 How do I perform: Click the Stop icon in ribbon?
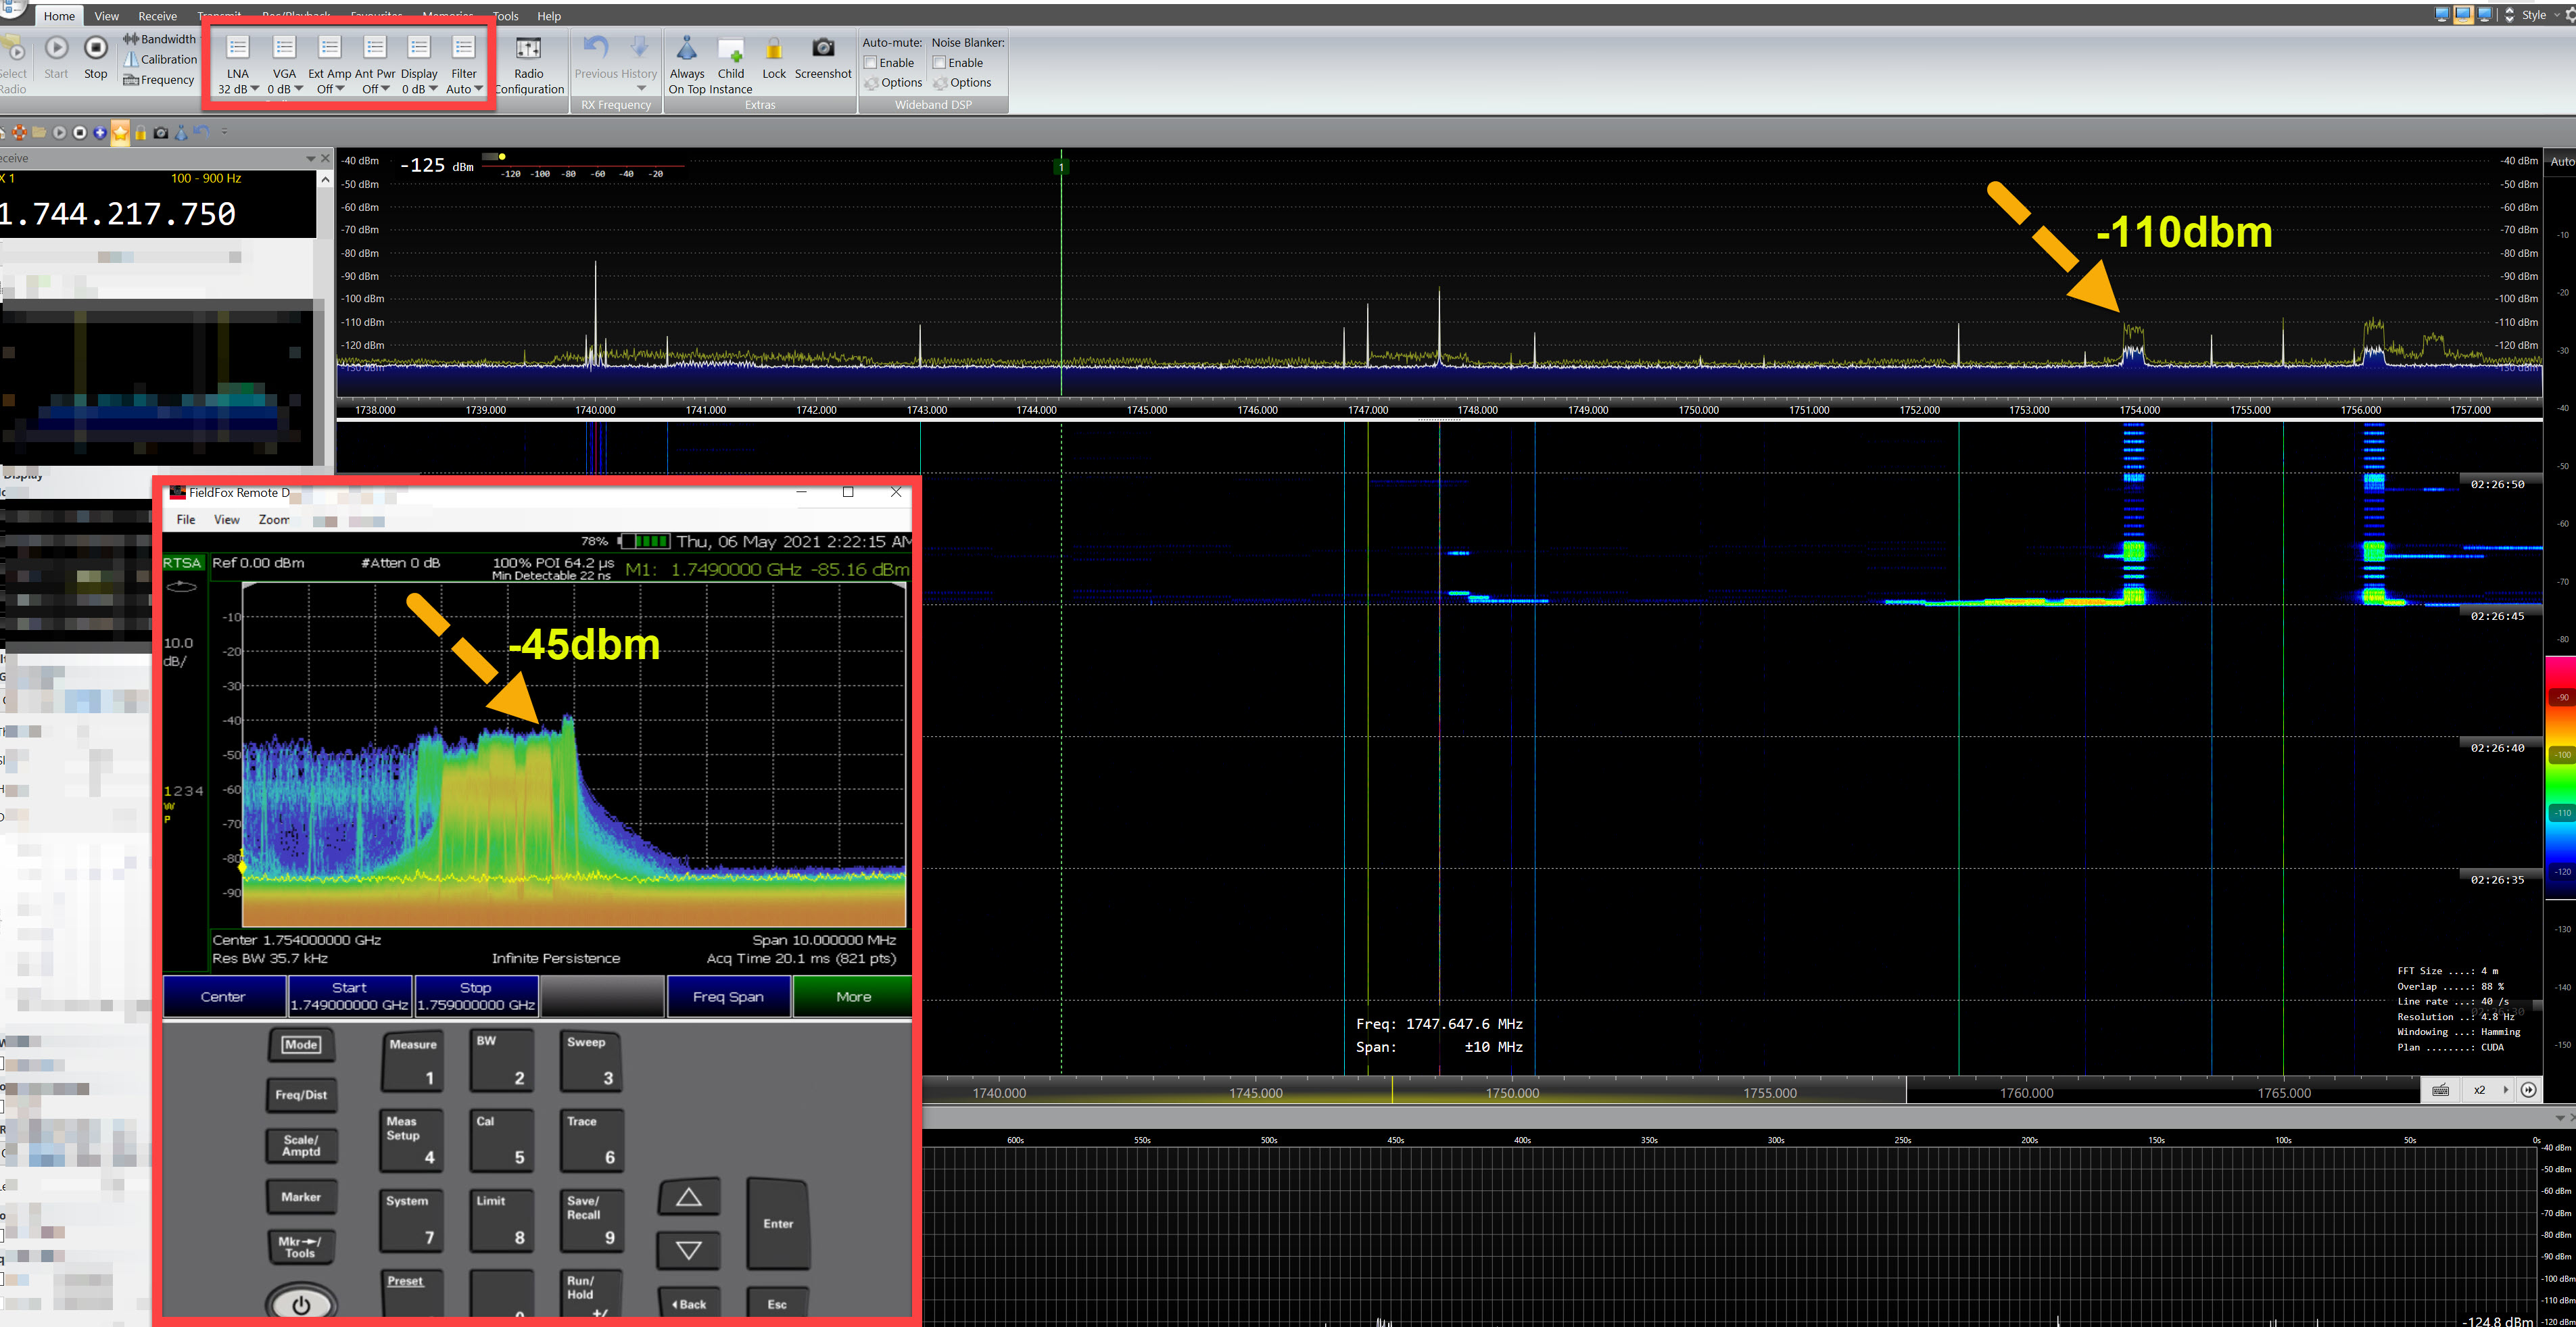95,48
